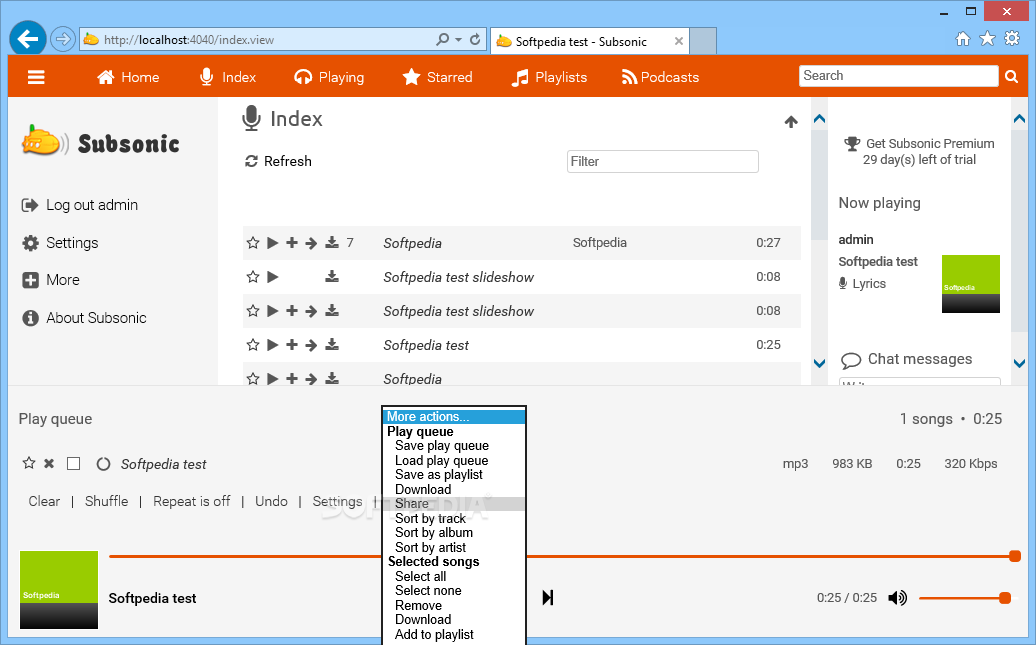The width and height of the screenshot is (1036, 645).
Task: Click the now playing album cover thumbnail
Action: (x=971, y=284)
